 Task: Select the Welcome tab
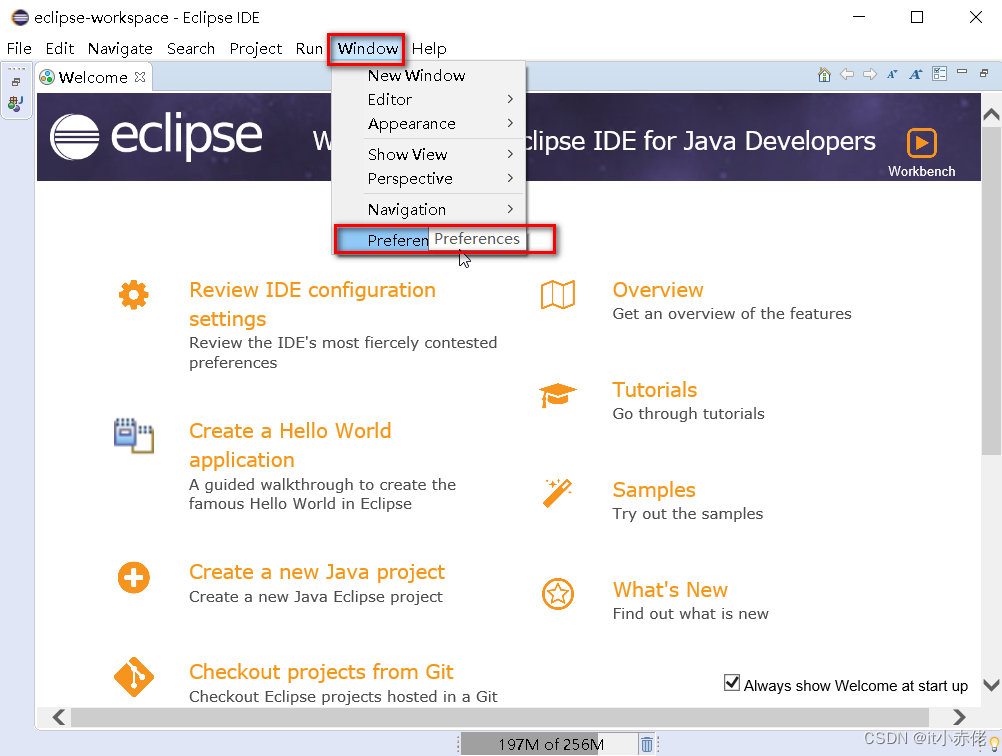tap(93, 77)
